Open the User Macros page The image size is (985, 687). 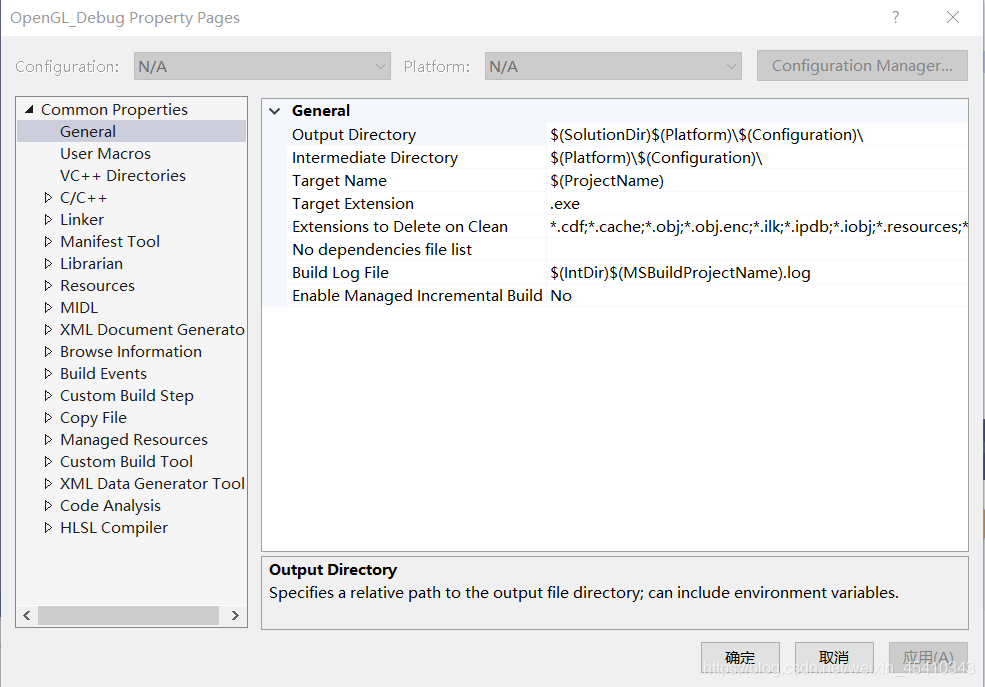(x=106, y=153)
